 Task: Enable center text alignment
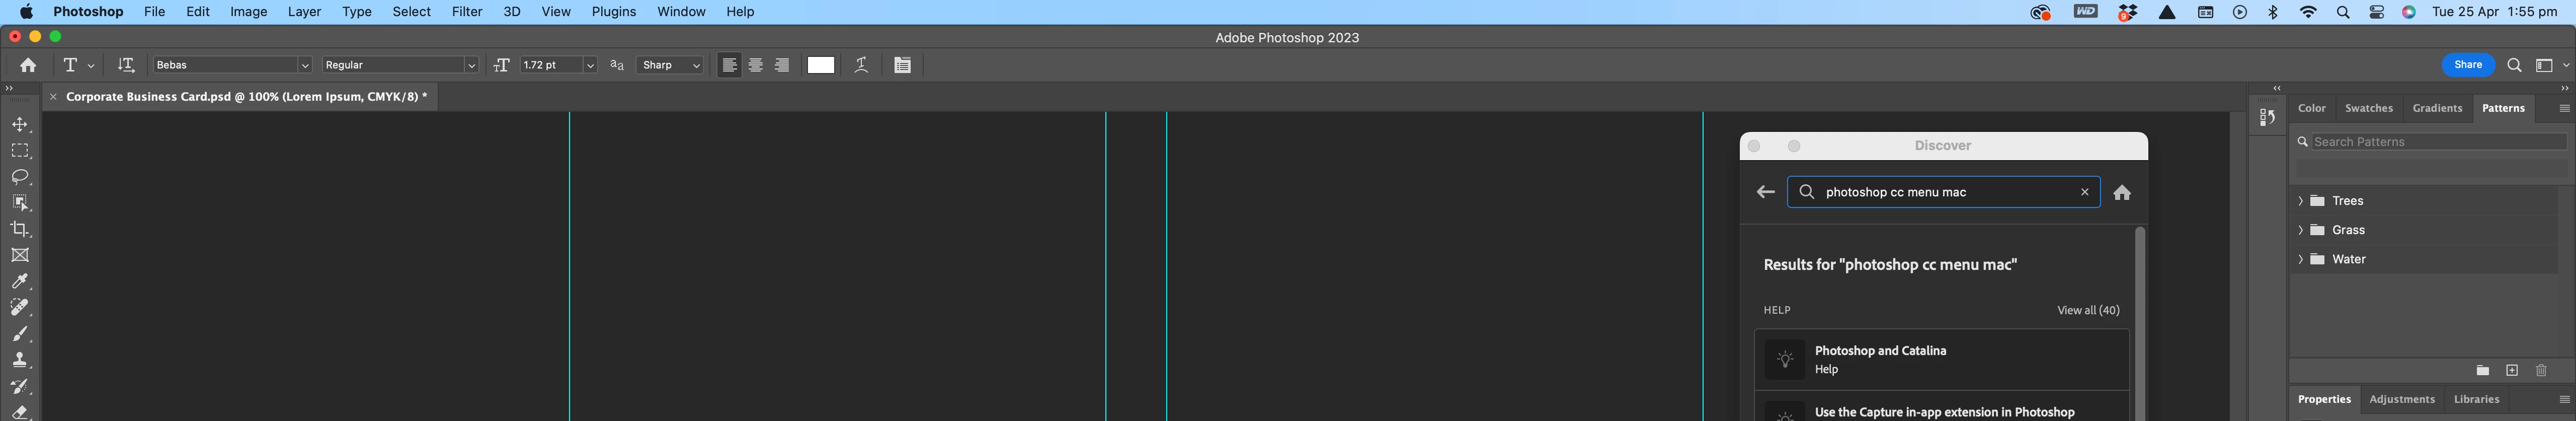click(x=756, y=65)
